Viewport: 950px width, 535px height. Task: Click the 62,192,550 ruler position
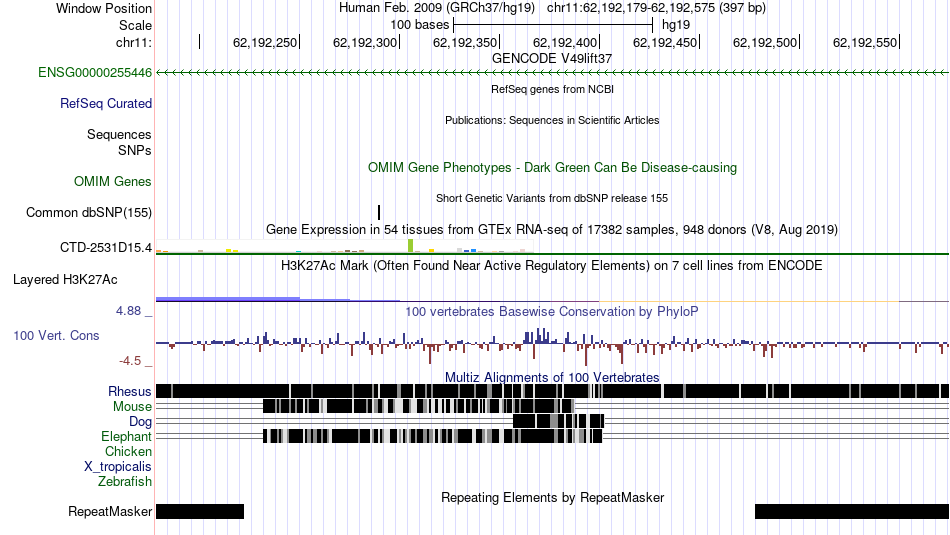865,42
